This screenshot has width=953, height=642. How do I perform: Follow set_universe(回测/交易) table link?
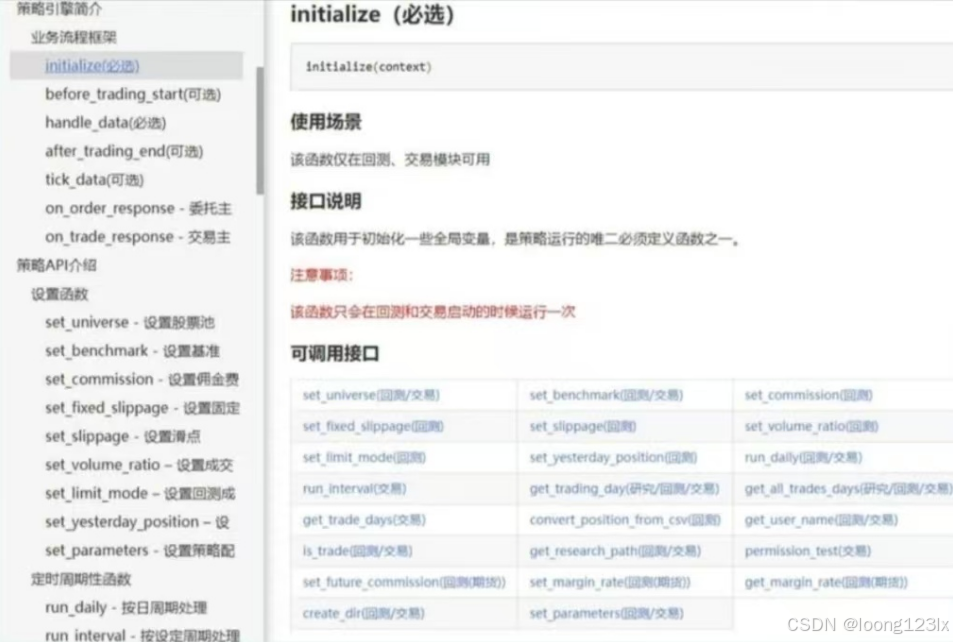371,395
